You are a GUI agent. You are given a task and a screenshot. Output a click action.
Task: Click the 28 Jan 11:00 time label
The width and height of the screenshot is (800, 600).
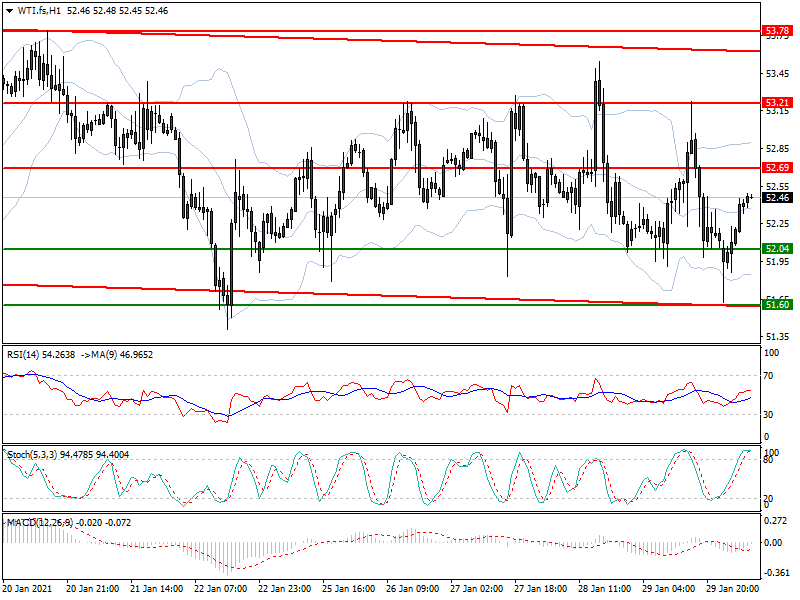pyautogui.click(x=605, y=589)
